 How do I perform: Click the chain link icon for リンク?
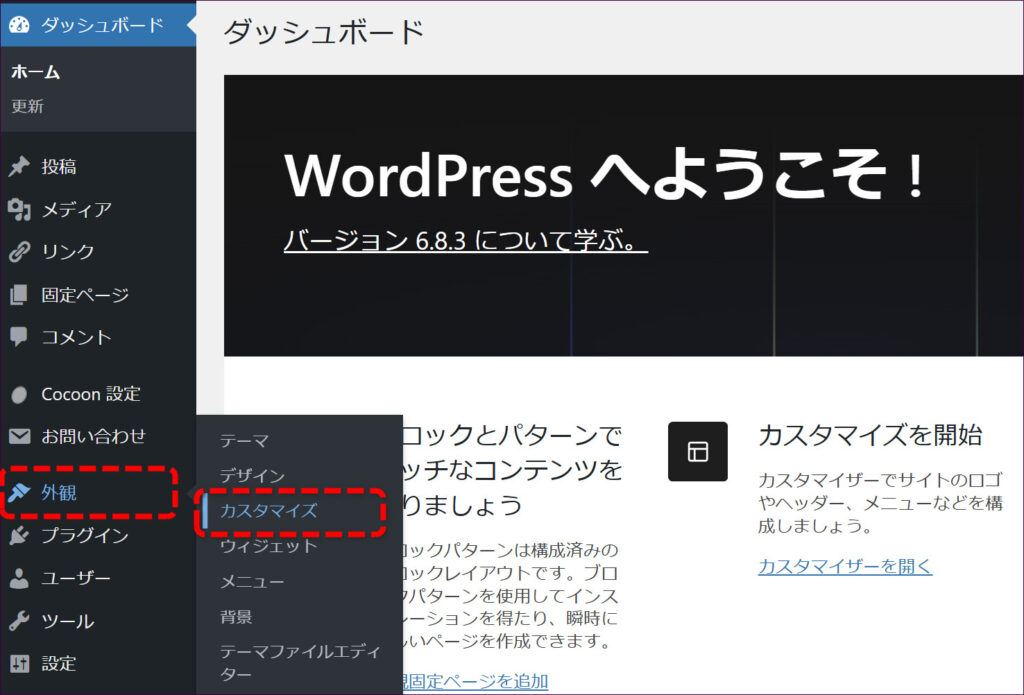[19, 252]
